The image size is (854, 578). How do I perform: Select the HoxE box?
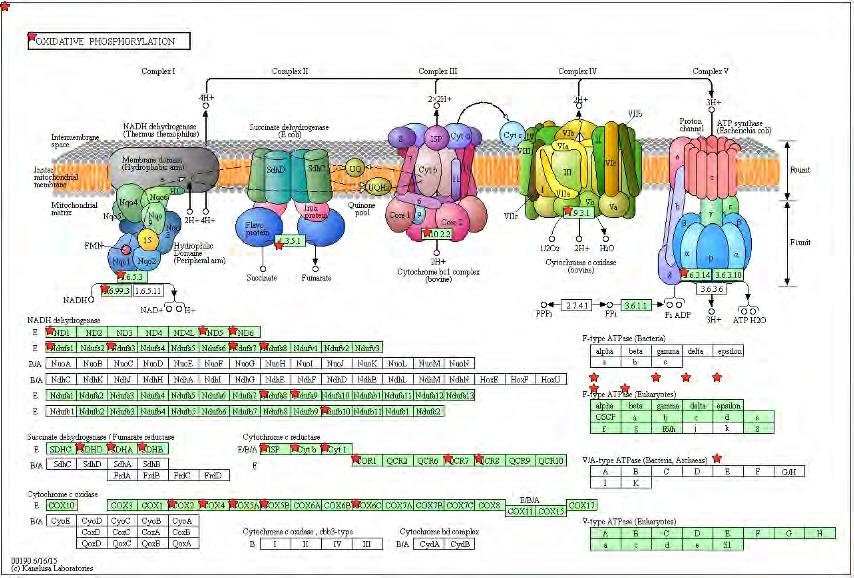[489, 379]
